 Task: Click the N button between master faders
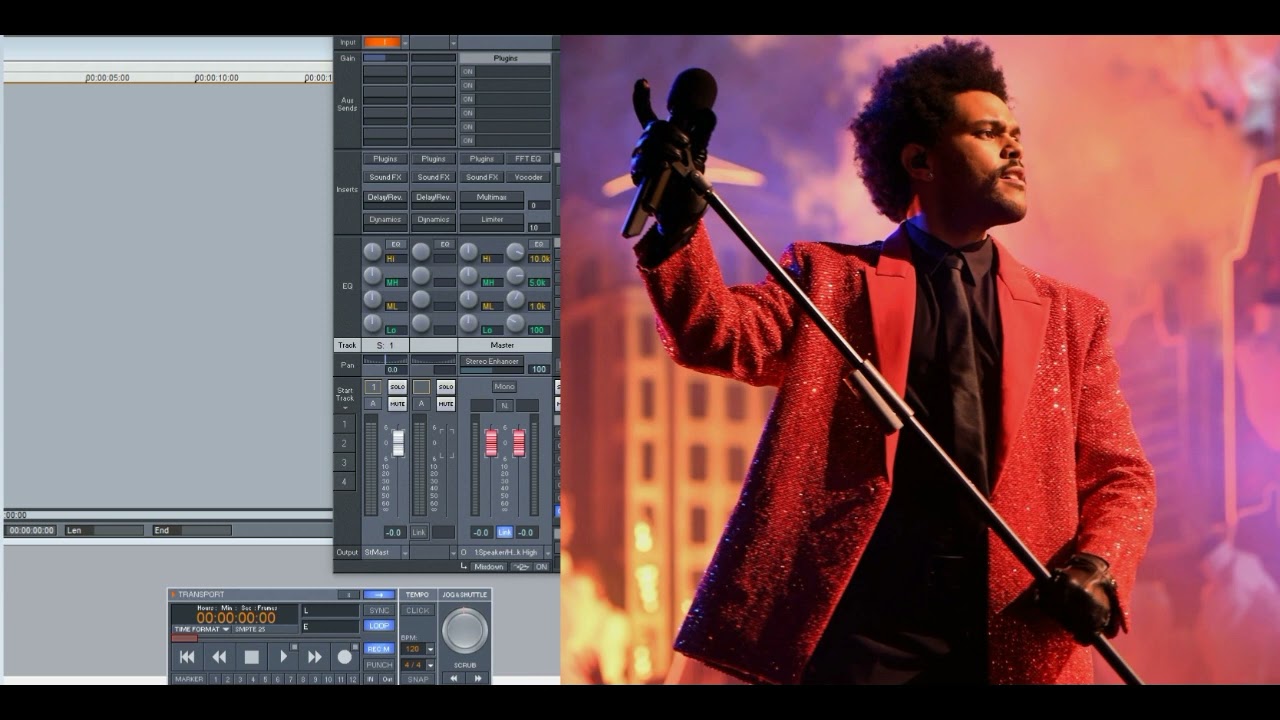click(x=505, y=405)
